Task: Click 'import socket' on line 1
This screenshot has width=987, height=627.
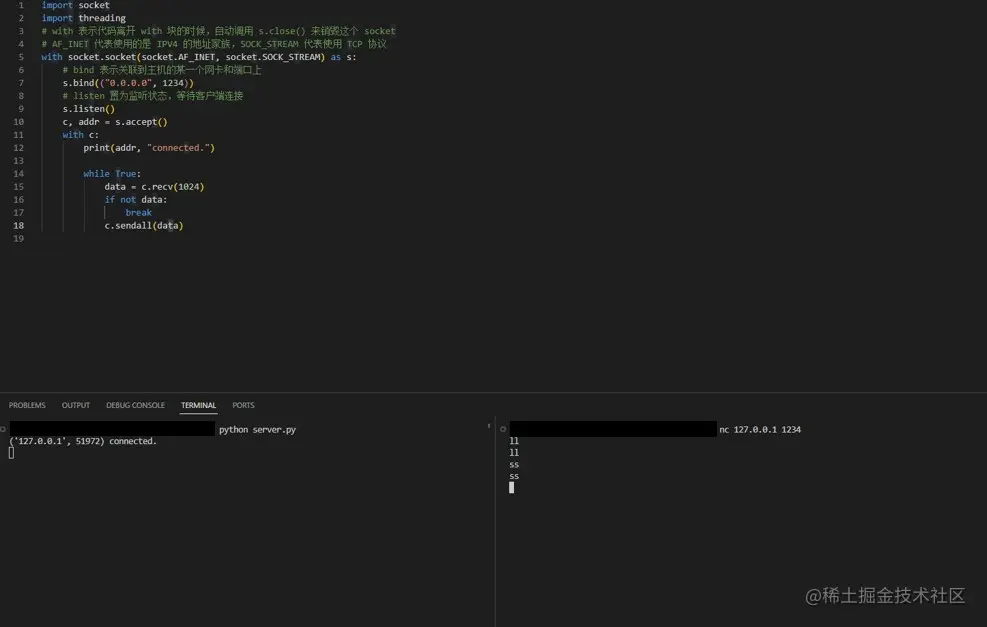Action: [x=76, y=5]
